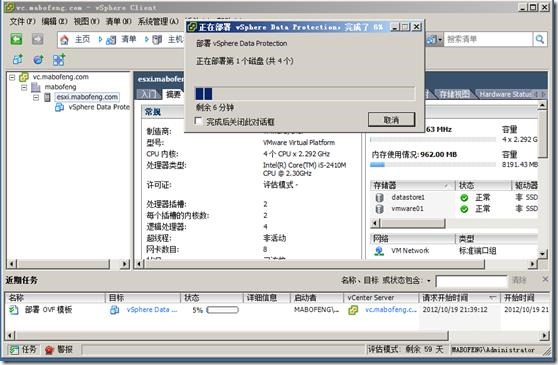Viewport: 558px width, 365px height.
Task: Click the vCenter icon in task row
Action: (353, 310)
